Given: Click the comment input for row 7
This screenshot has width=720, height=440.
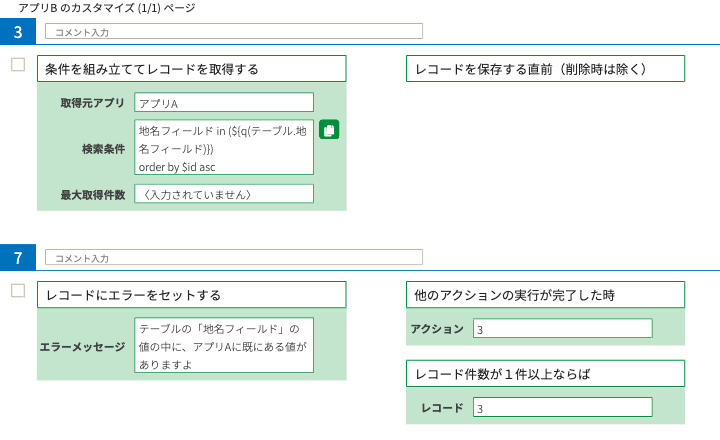Looking at the screenshot, I should (x=234, y=257).
